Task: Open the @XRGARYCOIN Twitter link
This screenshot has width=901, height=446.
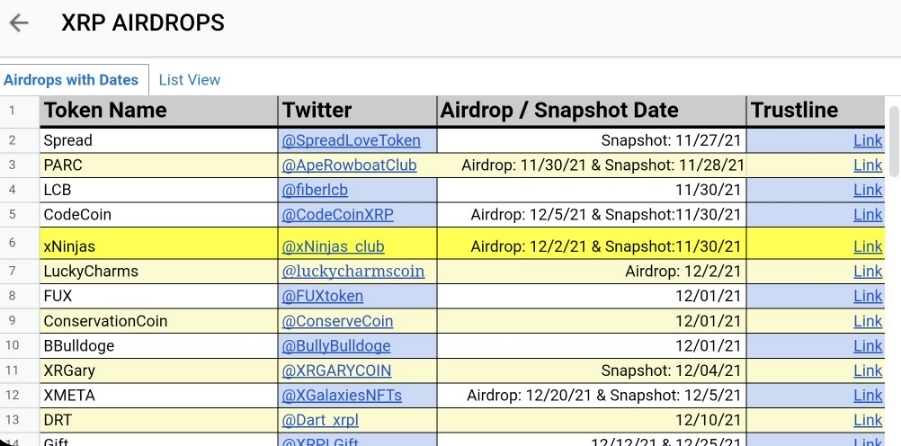Action: 336,371
